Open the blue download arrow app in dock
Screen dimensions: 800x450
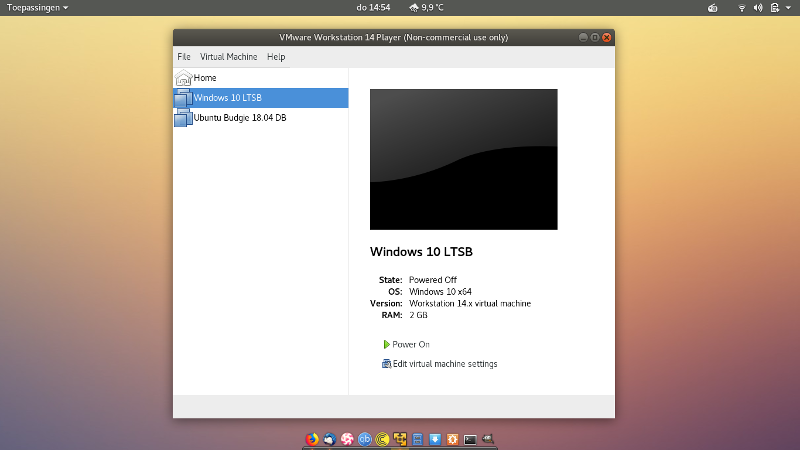[x=435, y=439]
